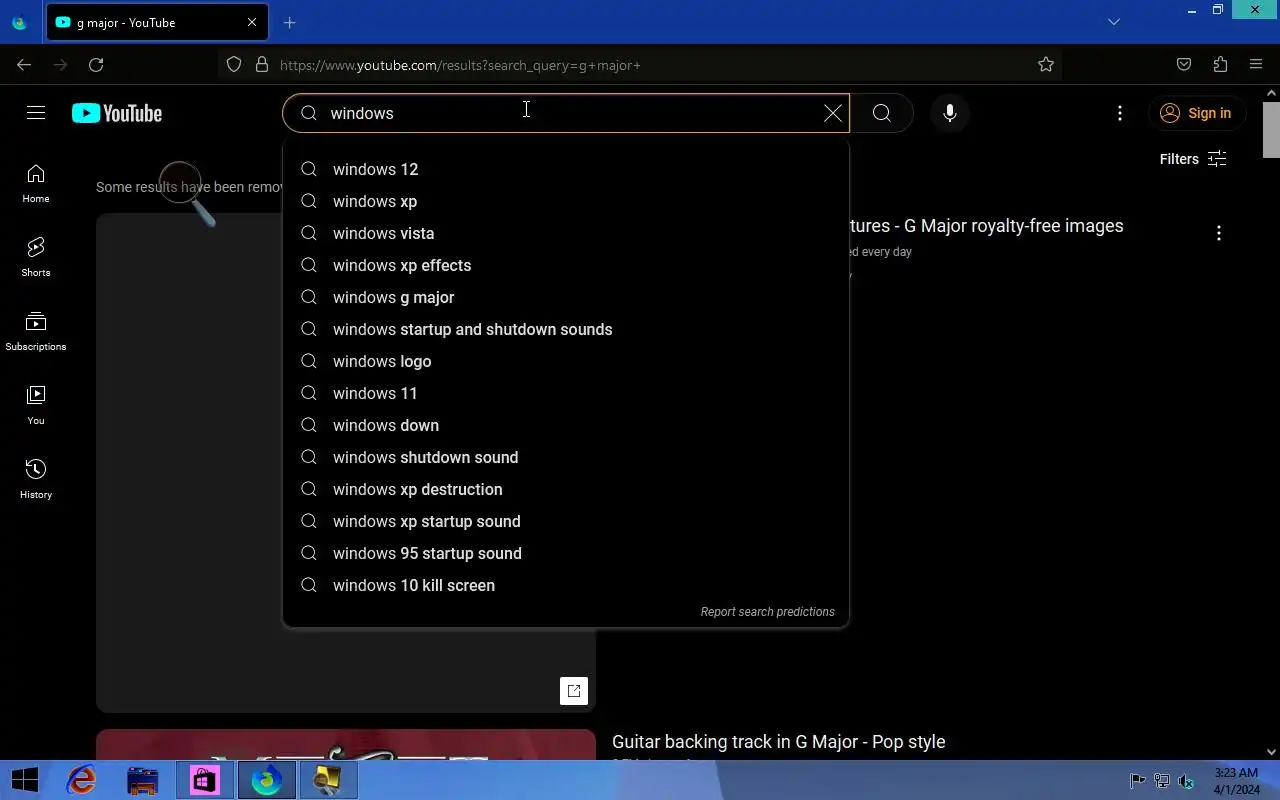Screen dimensions: 1280x800
Task: Reload the page
Action: coord(96,65)
